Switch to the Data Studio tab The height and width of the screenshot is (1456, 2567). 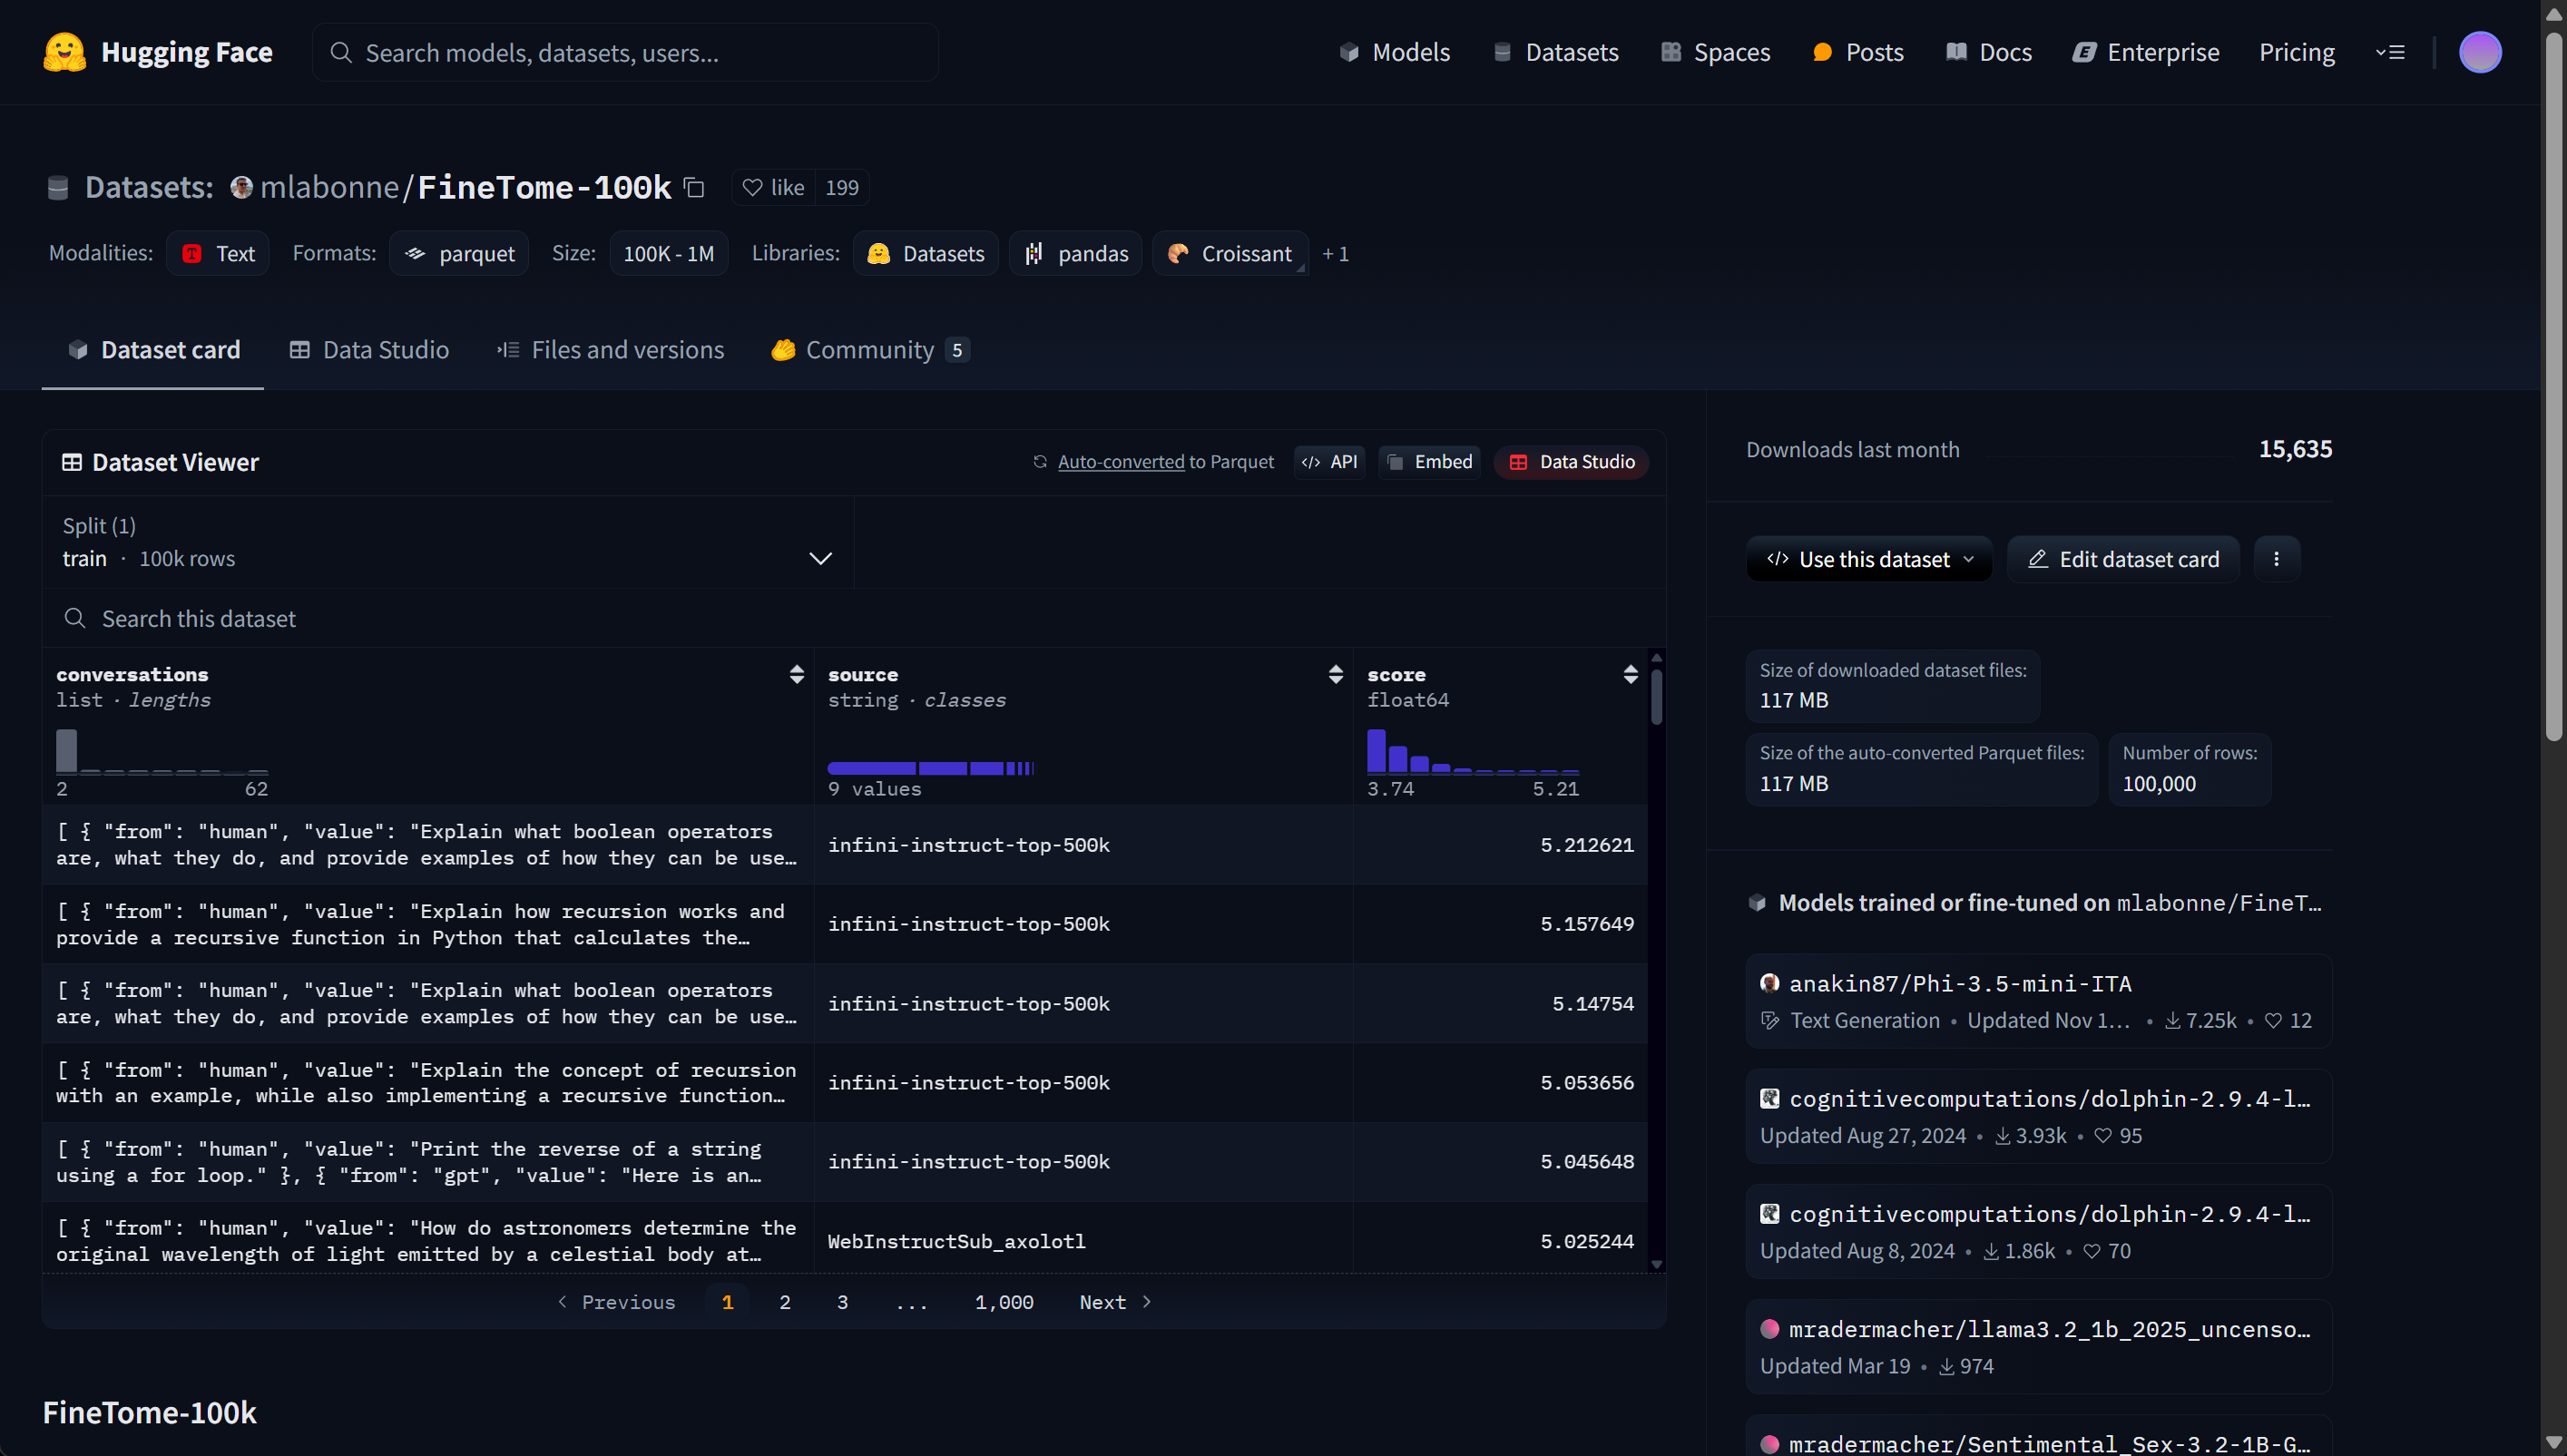tap(369, 350)
